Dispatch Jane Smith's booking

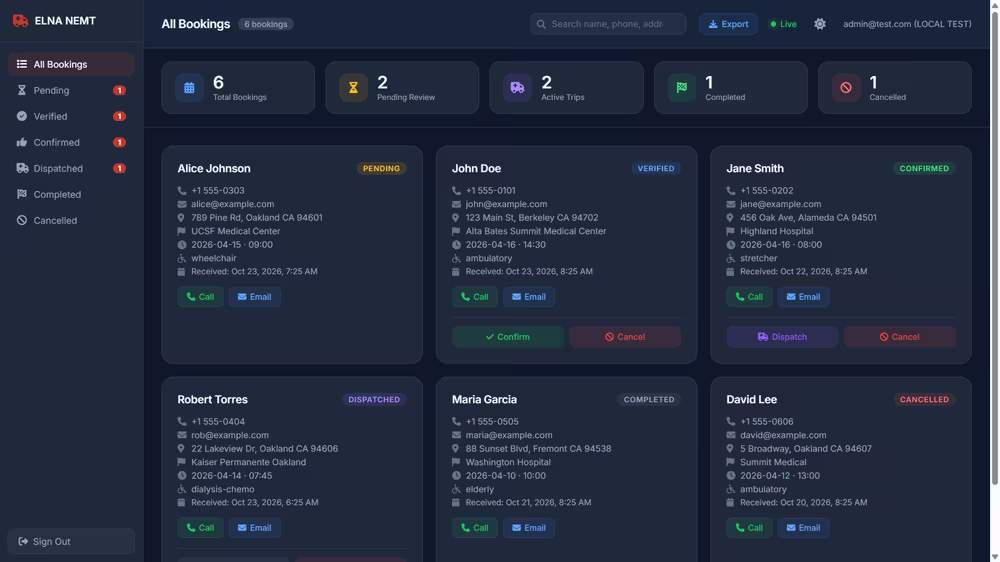782,337
